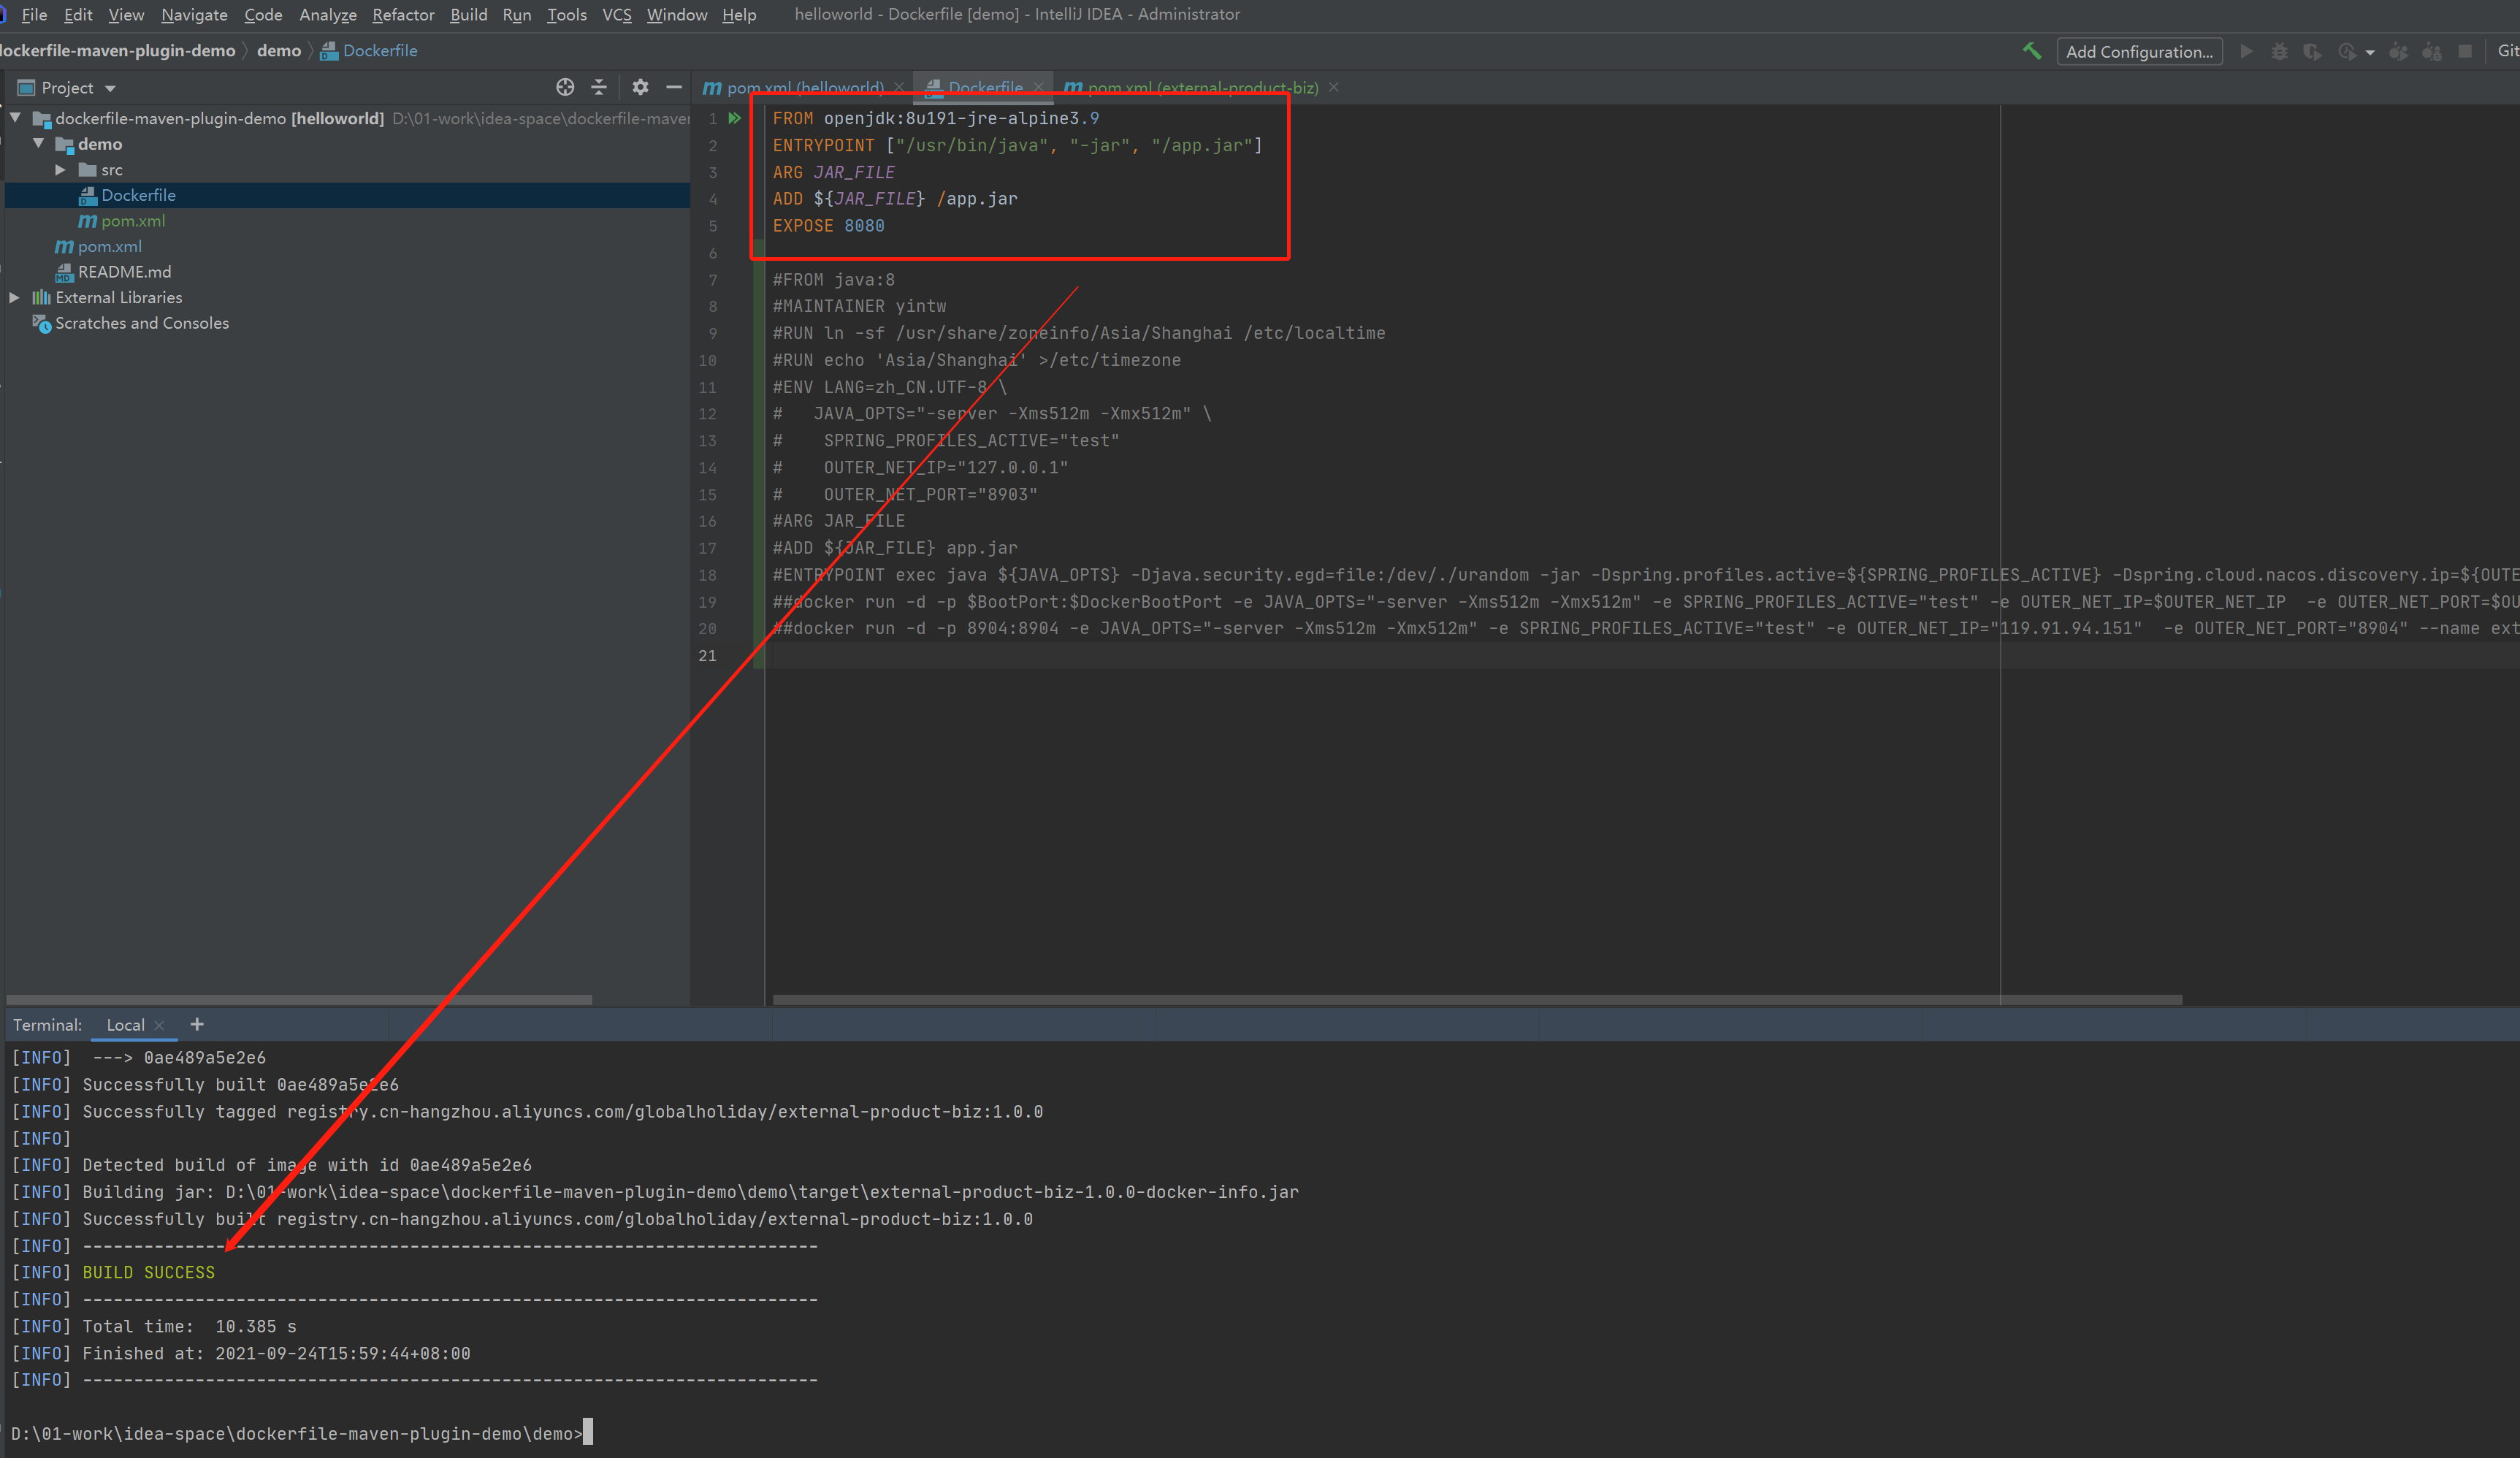Open the Project view dropdown

(110, 87)
